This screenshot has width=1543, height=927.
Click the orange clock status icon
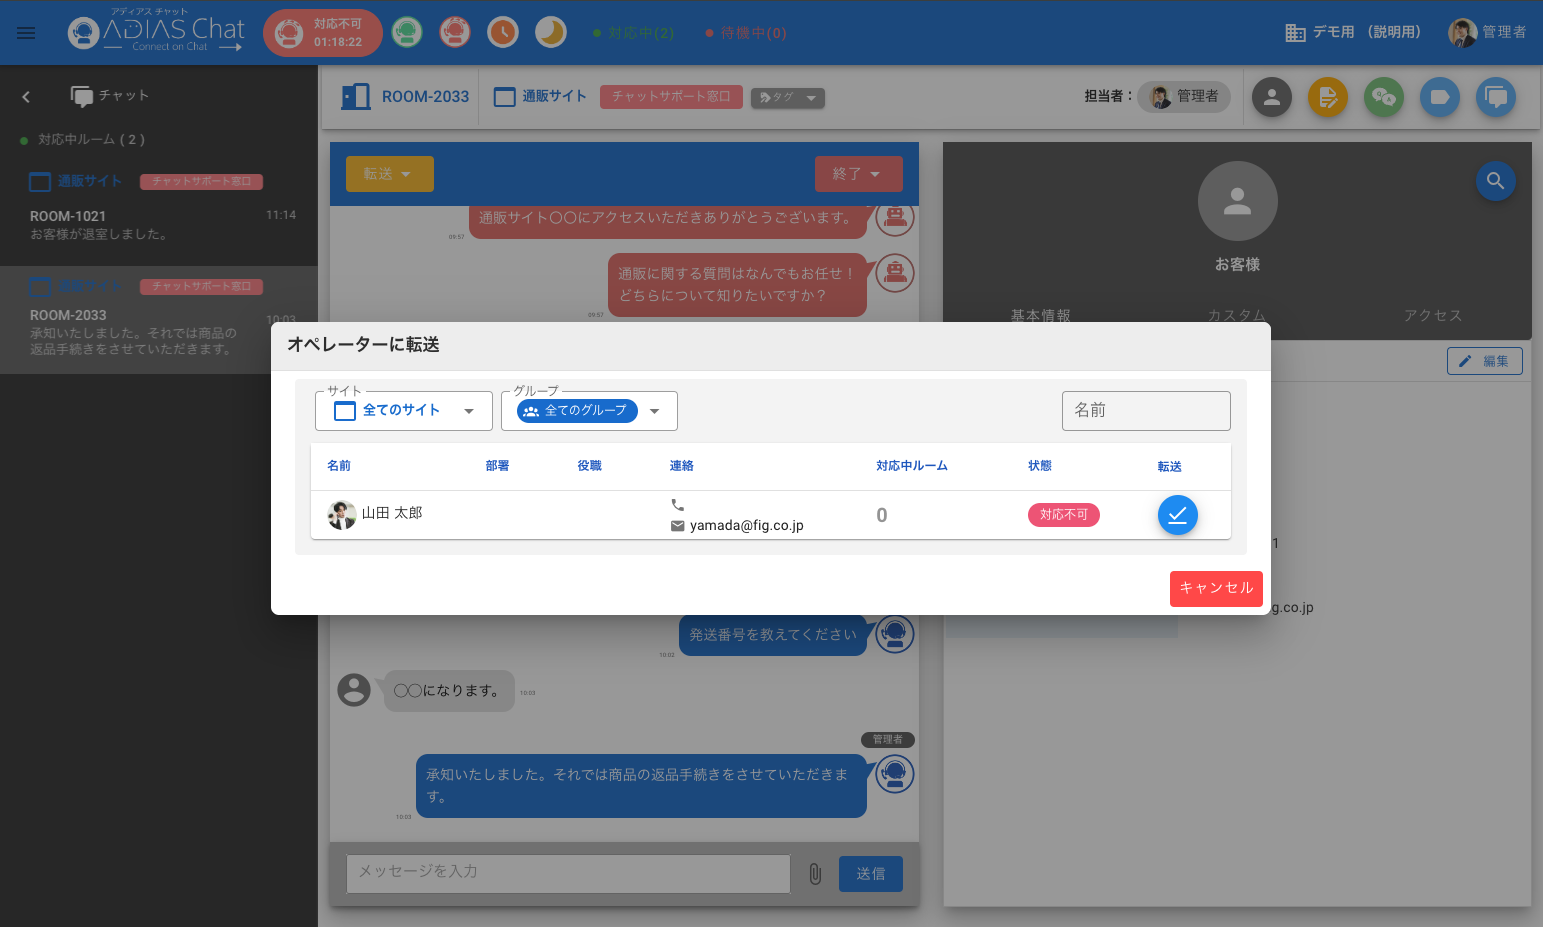[x=503, y=33]
